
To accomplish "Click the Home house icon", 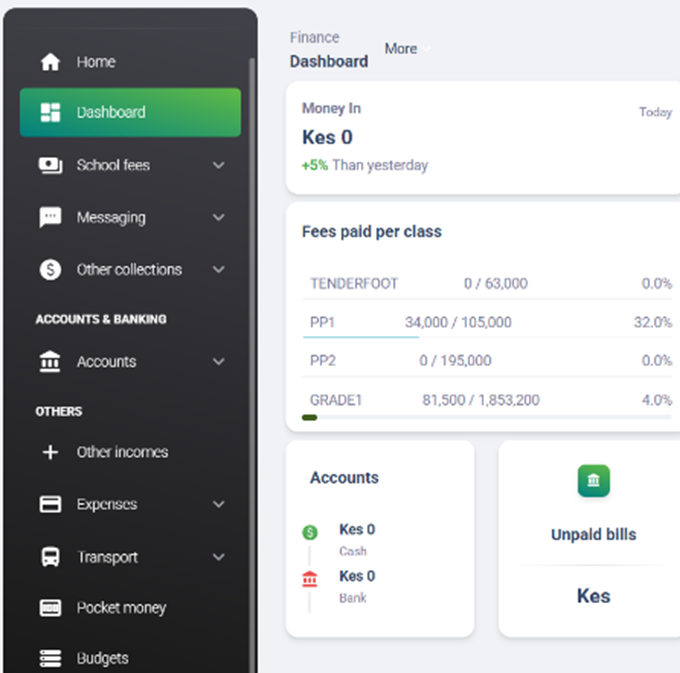I will click(x=50, y=62).
